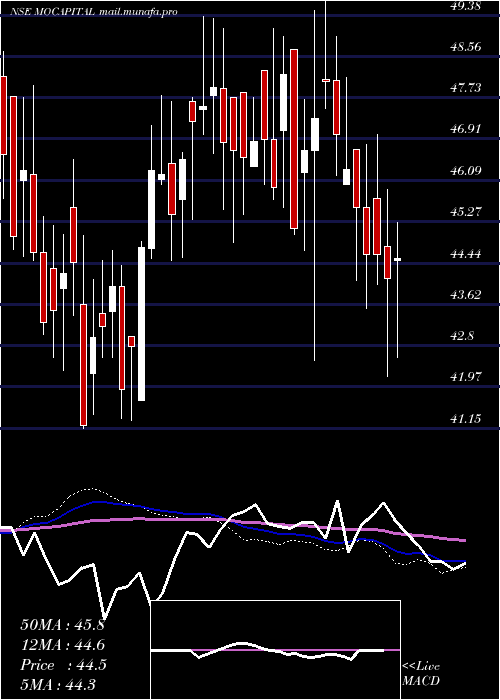Click the NSE MOCAPITAL chart title
This screenshot has height=700, width=500.
coord(52,12)
